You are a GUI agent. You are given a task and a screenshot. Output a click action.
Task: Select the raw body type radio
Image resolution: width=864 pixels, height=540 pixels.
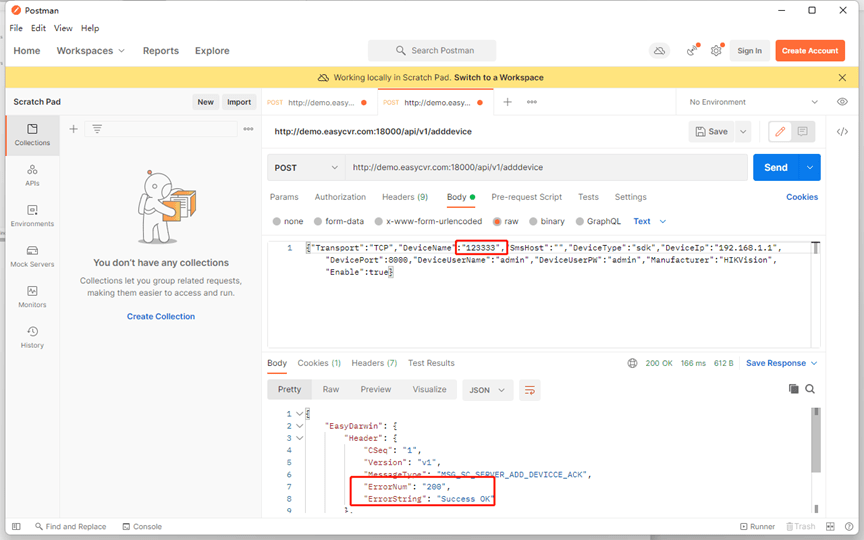(497, 222)
